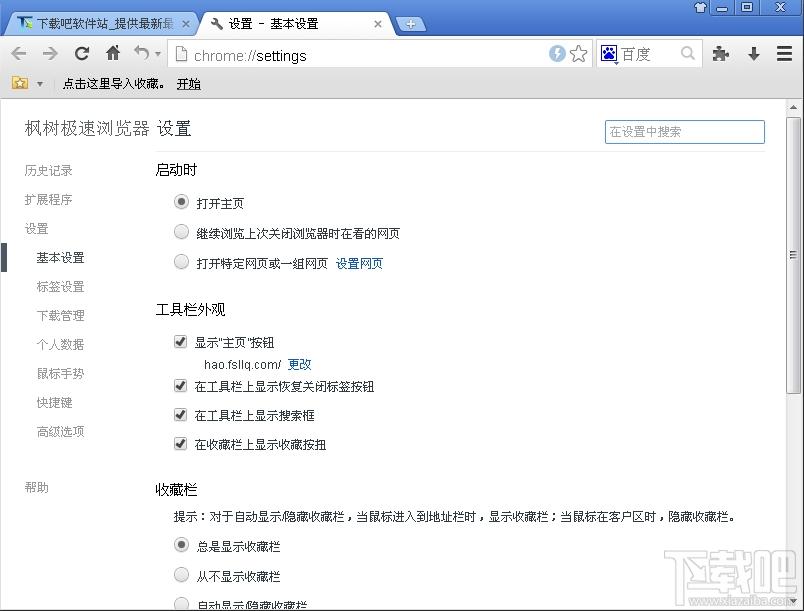
Task: Select 总是显示收藏栏 radio option
Action: pos(181,545)
